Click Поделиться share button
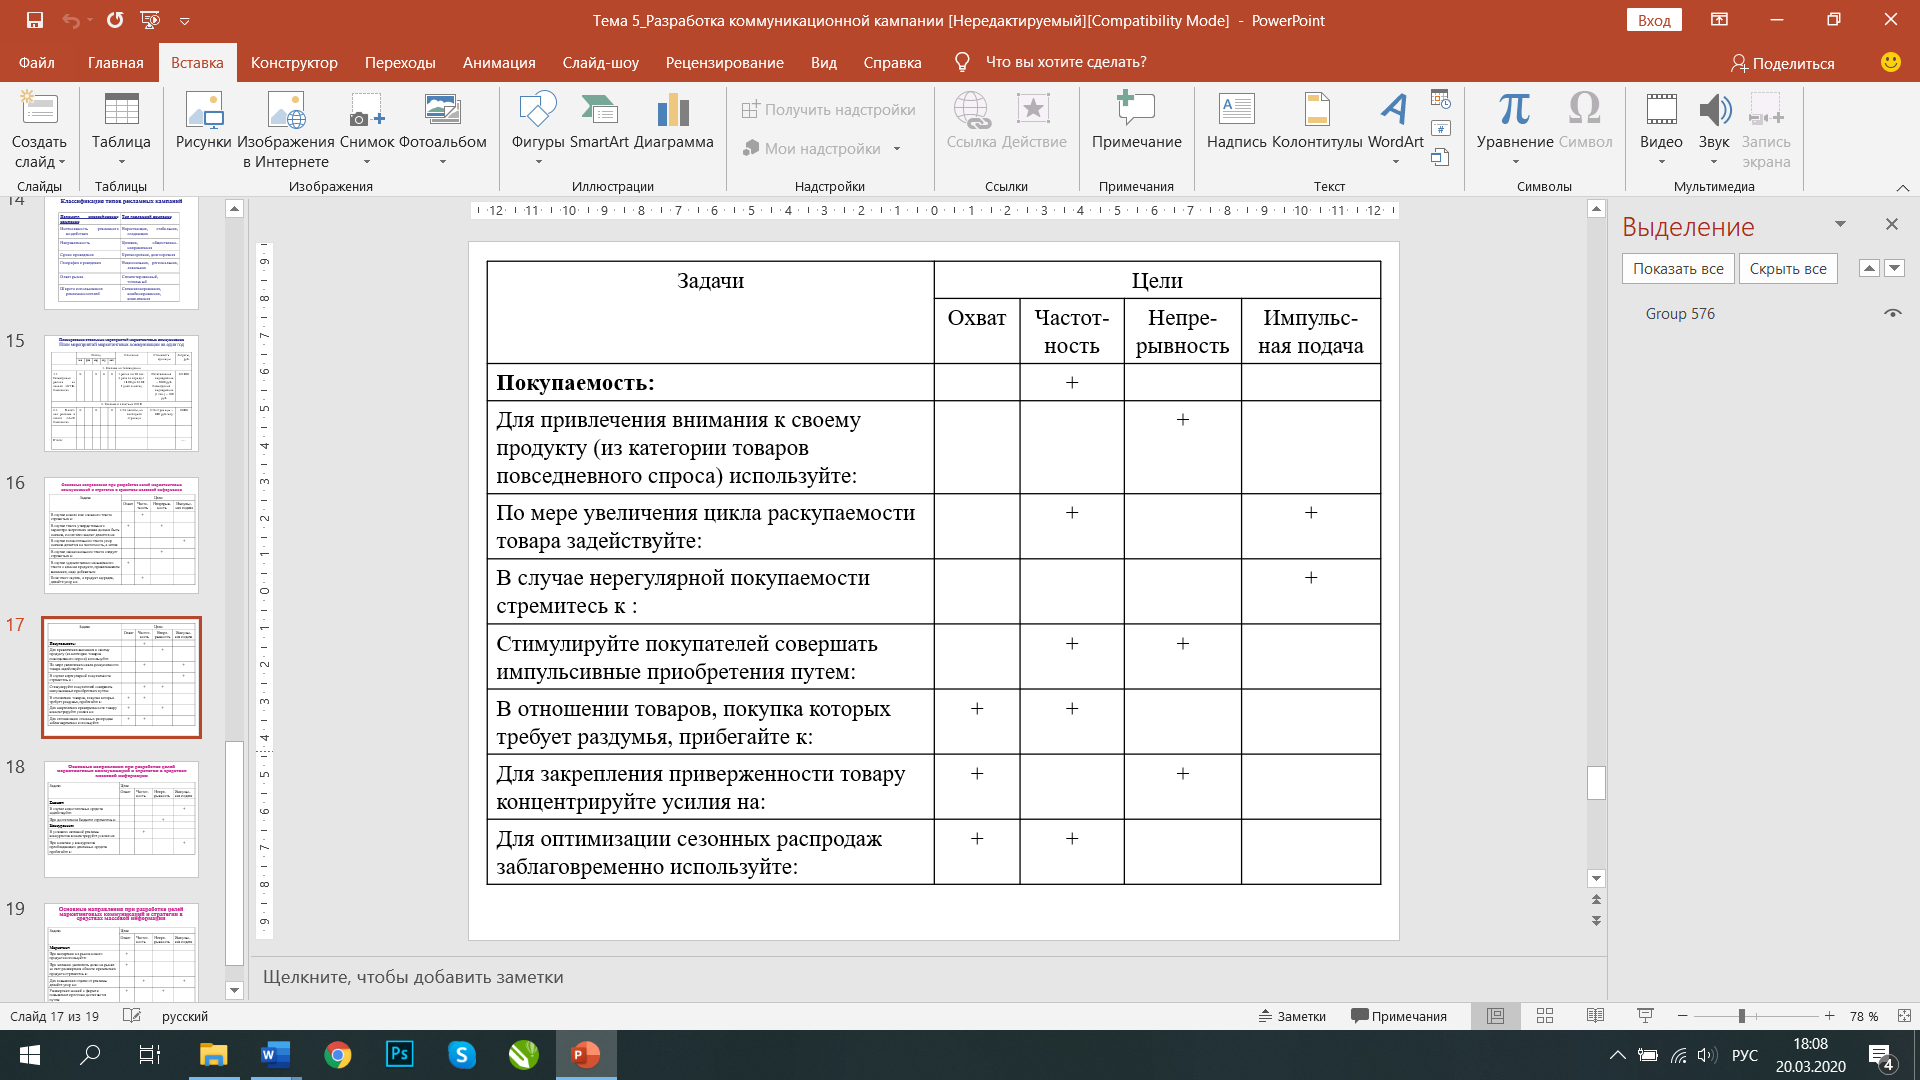 [1783, 63]
